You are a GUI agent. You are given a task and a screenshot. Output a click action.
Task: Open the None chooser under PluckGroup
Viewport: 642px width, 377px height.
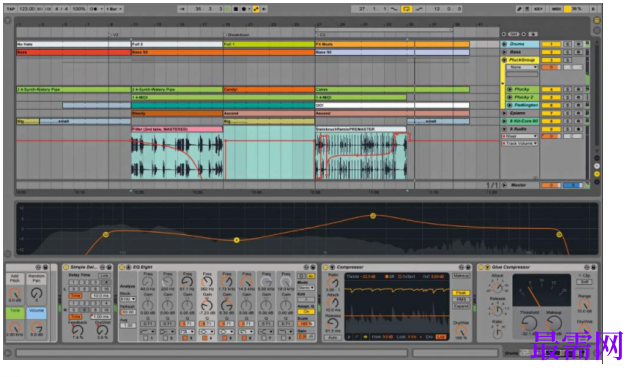[522, 67]
